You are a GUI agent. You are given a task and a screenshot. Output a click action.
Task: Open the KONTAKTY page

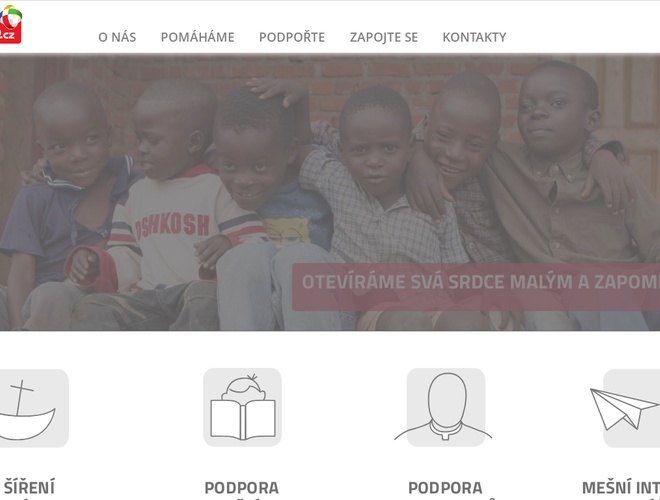pos(474,37)
